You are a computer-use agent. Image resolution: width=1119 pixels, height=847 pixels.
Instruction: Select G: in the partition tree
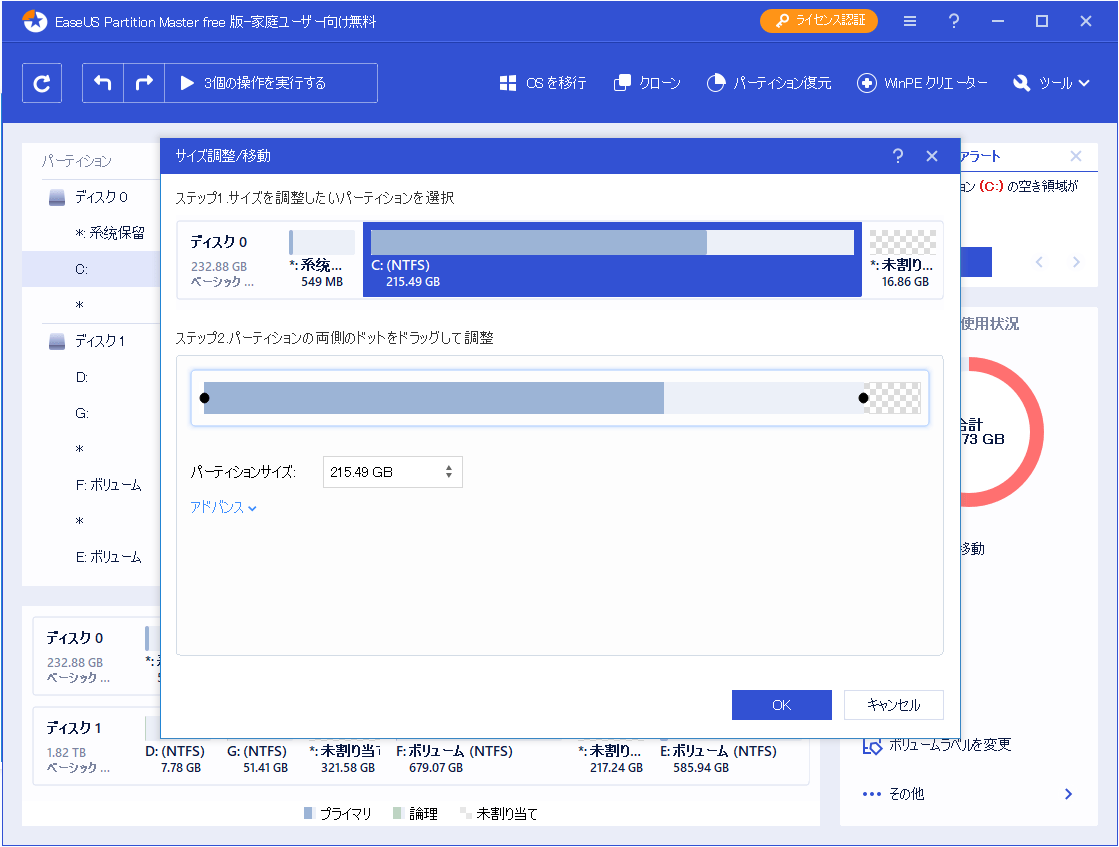pyautogui.click(x=91, y=413)
